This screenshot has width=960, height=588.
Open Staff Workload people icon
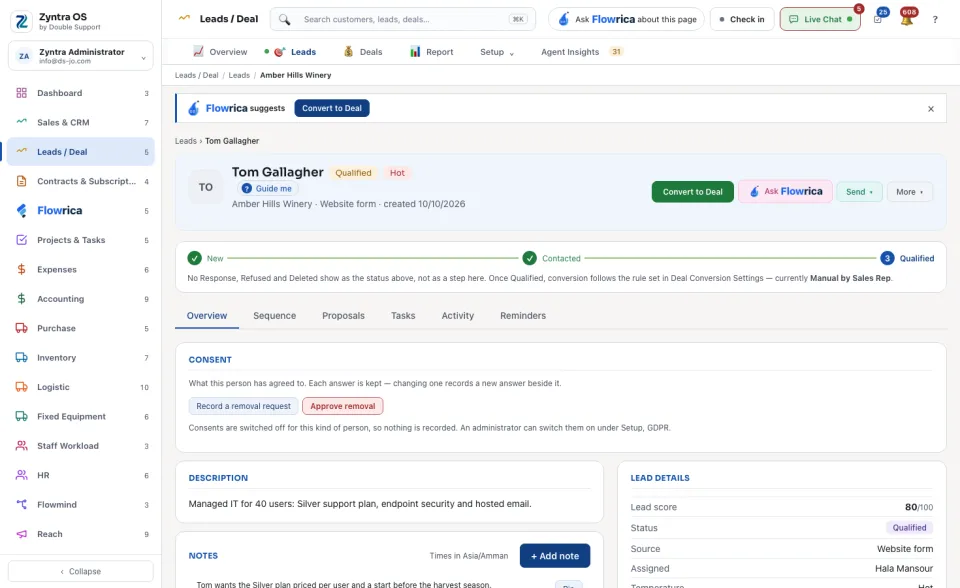point(21,446)
